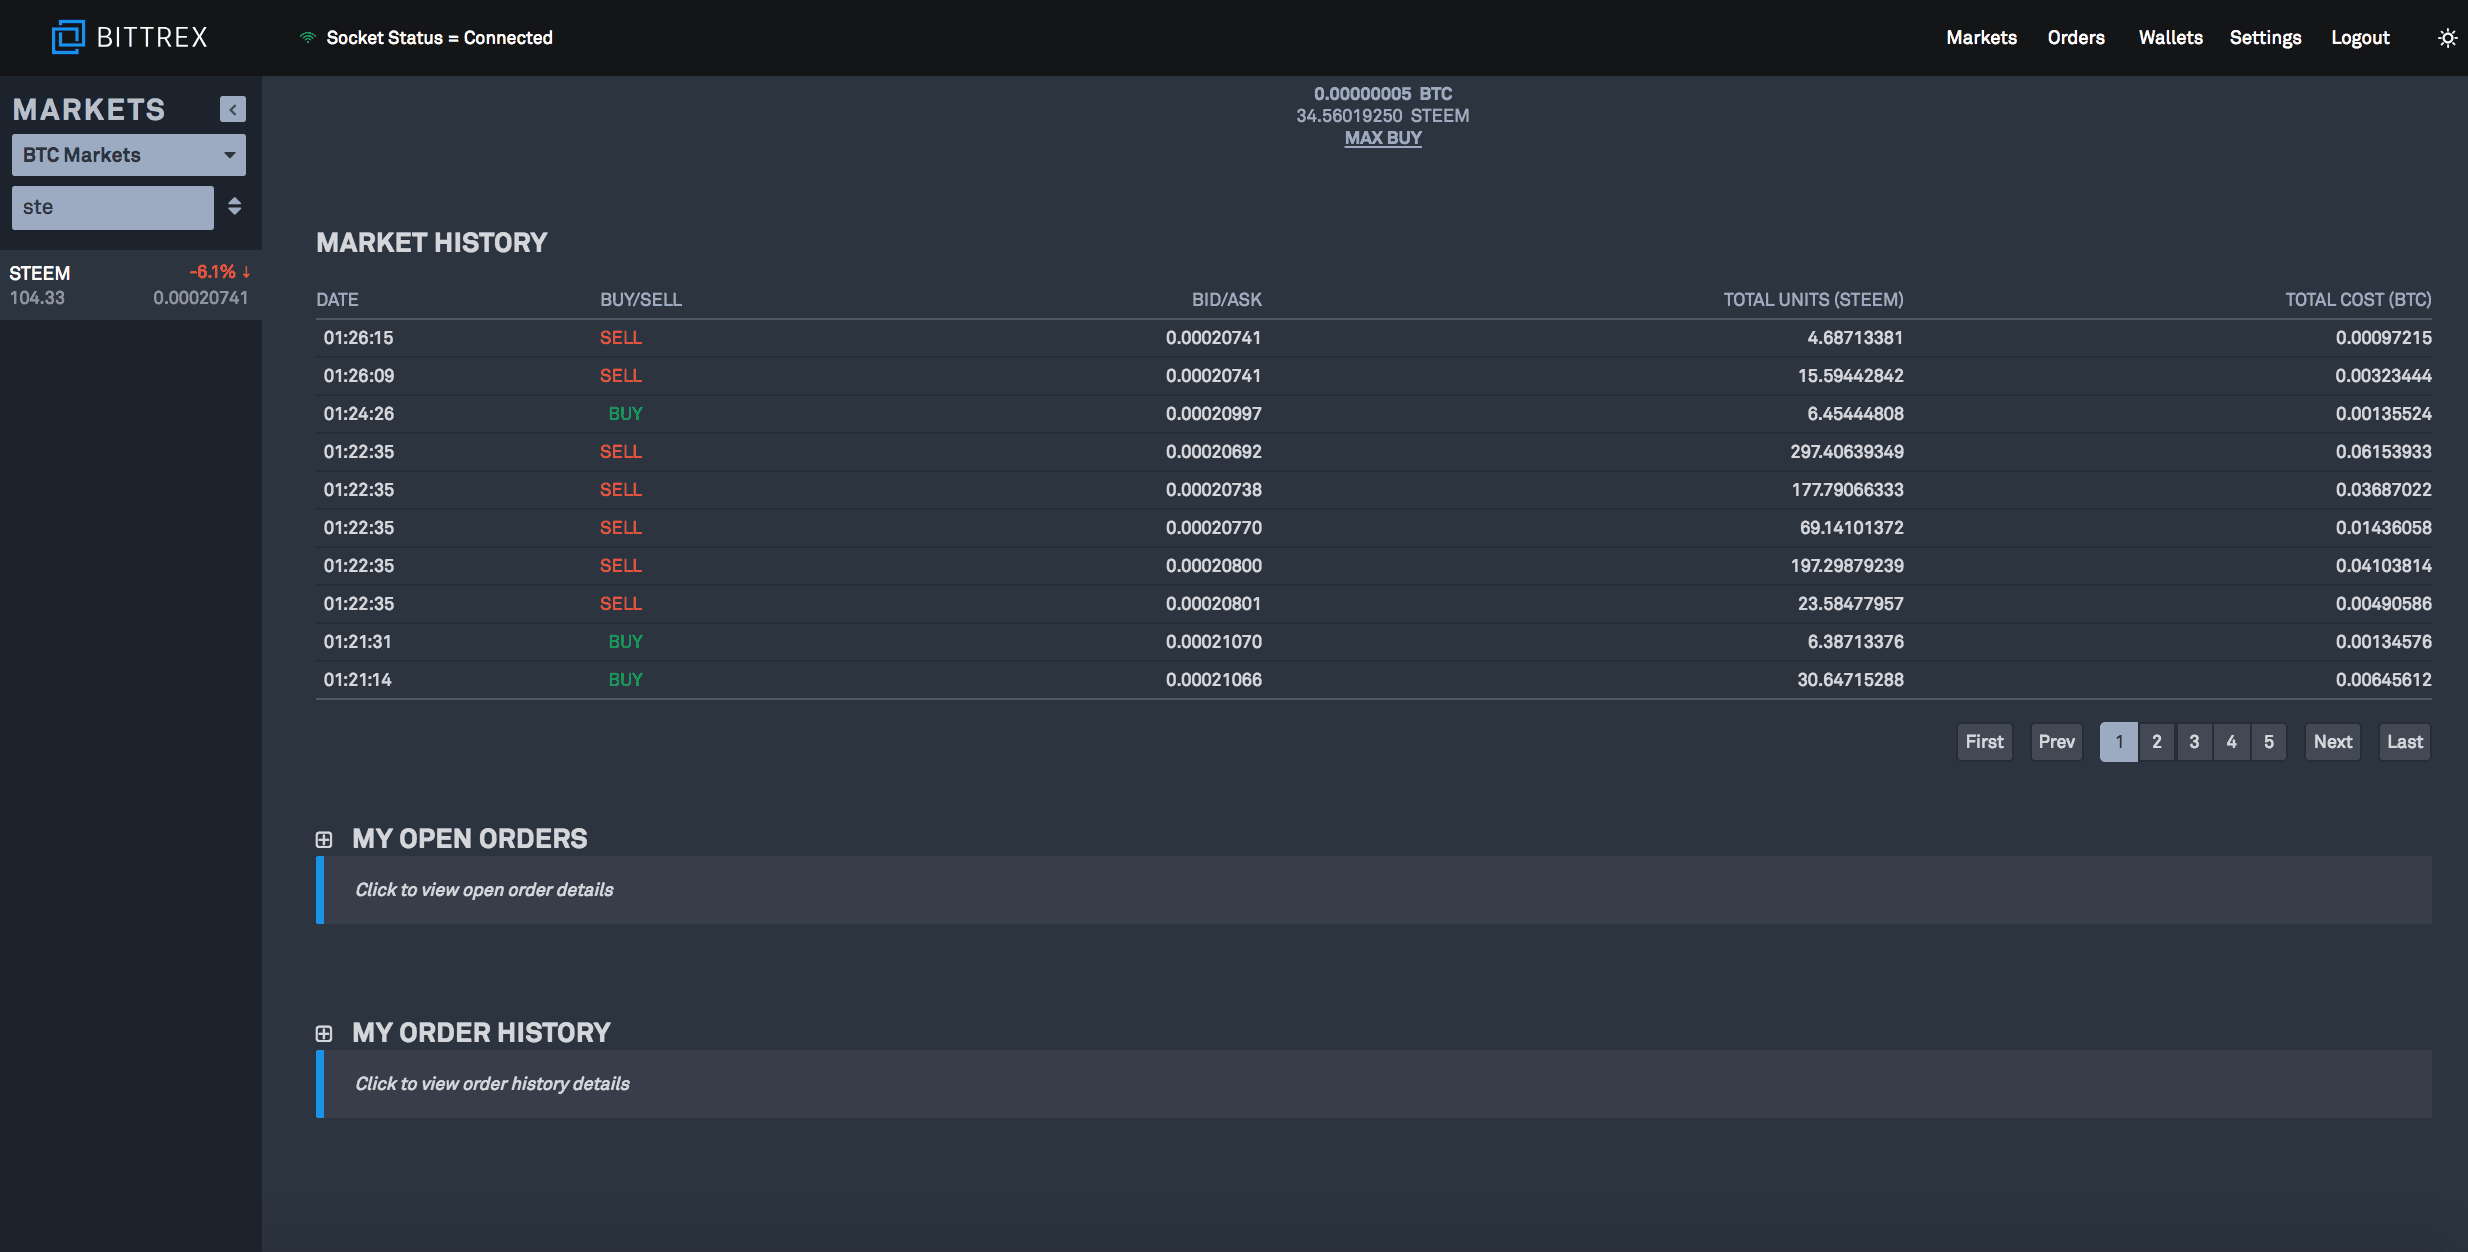
Task: Click the Logout menu item
Action: pos(2358,35)
